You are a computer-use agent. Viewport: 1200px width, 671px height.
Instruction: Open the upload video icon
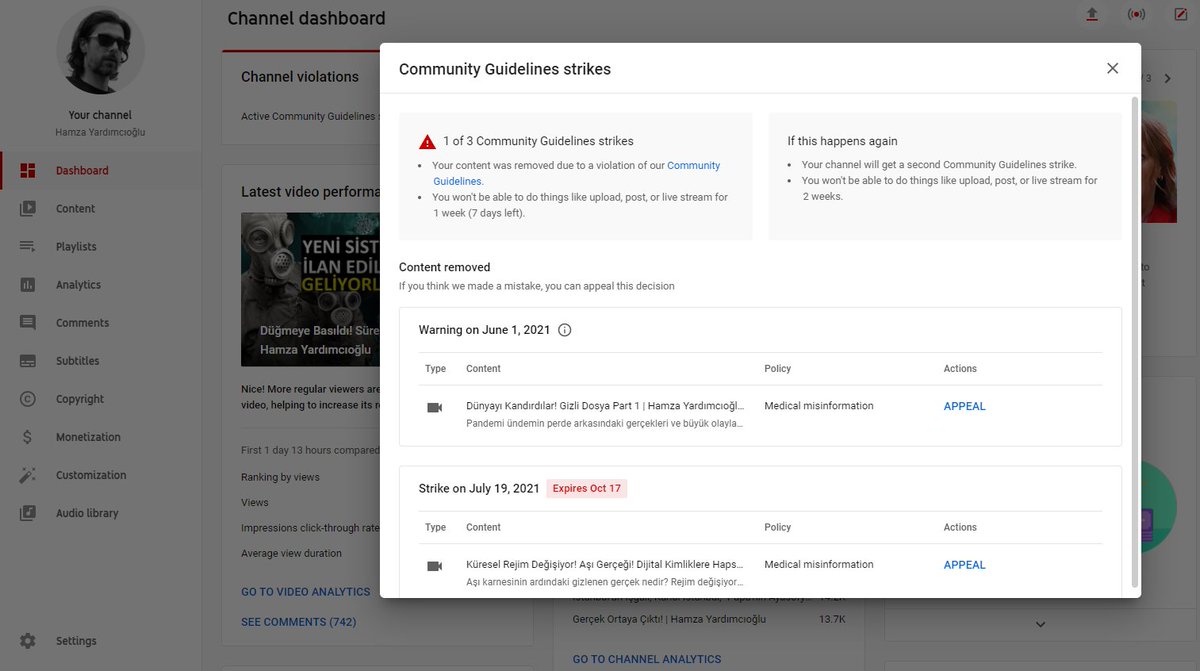coord(1091,14)
